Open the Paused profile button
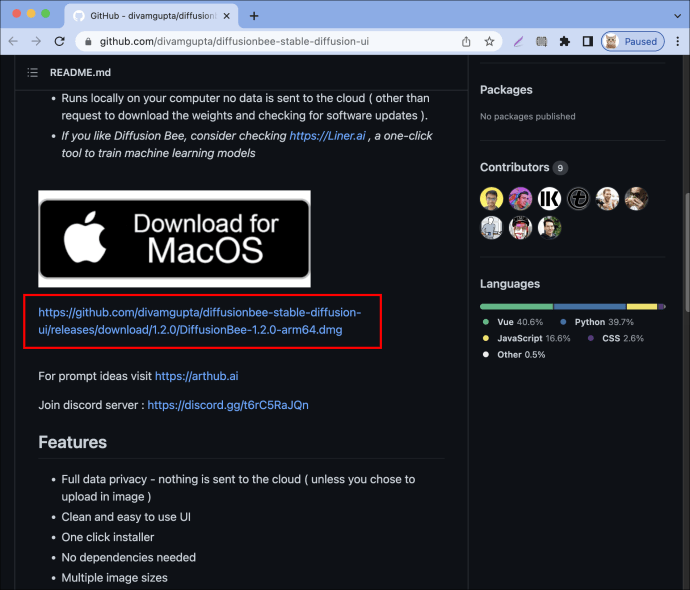This screenshot has height=590, width=690. [x=633, y=41]
